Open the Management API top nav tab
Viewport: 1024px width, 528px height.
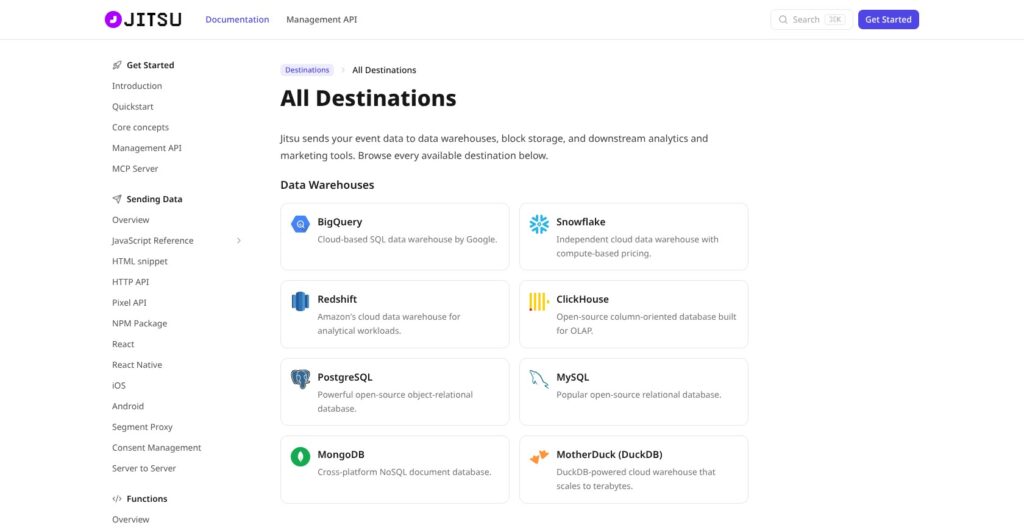pyautogui.click(x=321, y=20)
